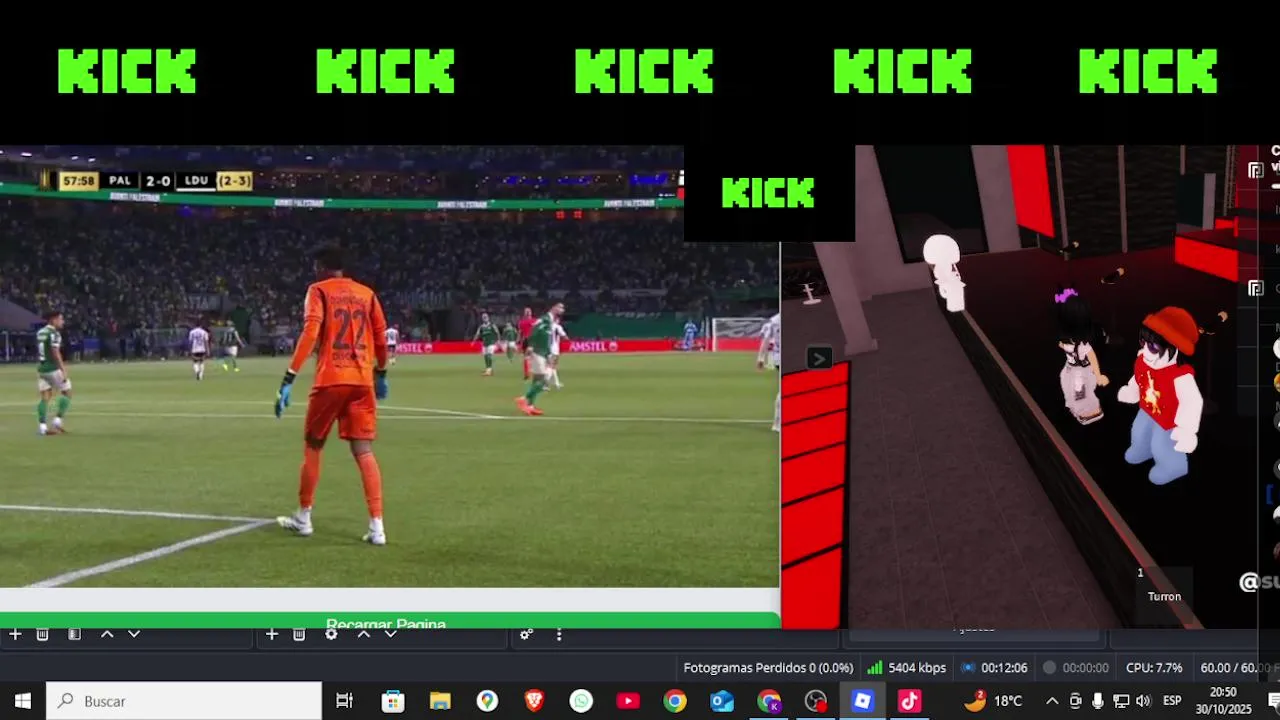The height and width of the screenshot is (720, 1280).
Task: Click the 57:58 match clock on scoreboard
Action: coord(78,181)
